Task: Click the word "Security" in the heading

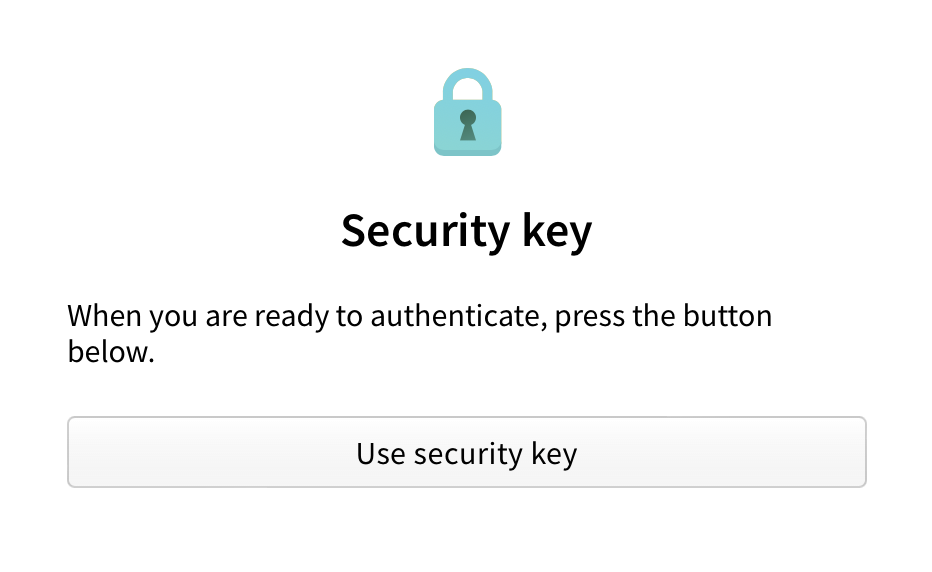Action: [x=426, y=232]
